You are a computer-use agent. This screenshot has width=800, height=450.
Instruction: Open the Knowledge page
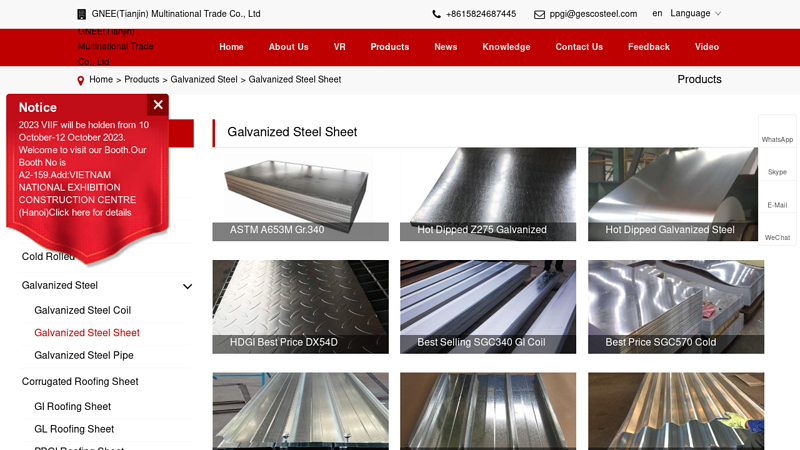(506, 47)
